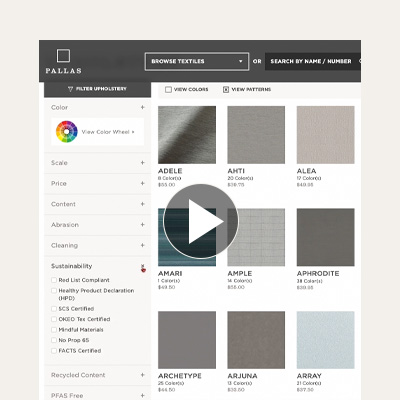Click the ARCHETYPE product name
The image size is (400, 400).
(180, 376)
